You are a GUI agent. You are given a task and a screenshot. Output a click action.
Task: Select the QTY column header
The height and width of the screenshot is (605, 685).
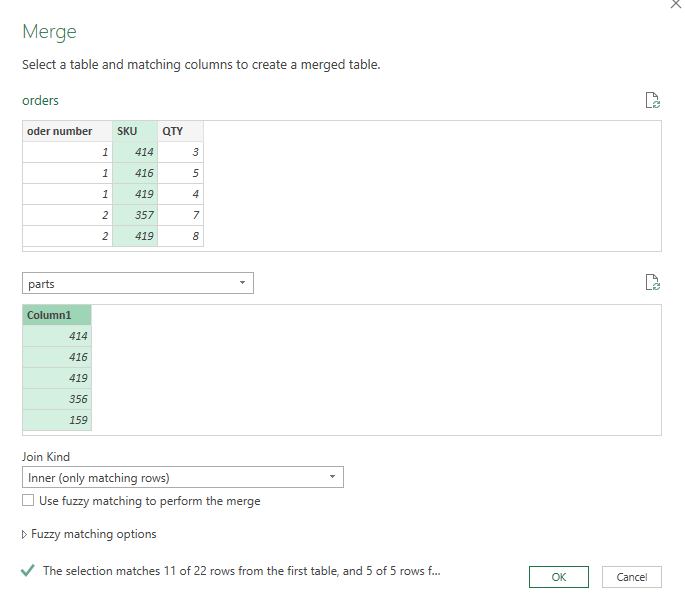tap(180, 131)
